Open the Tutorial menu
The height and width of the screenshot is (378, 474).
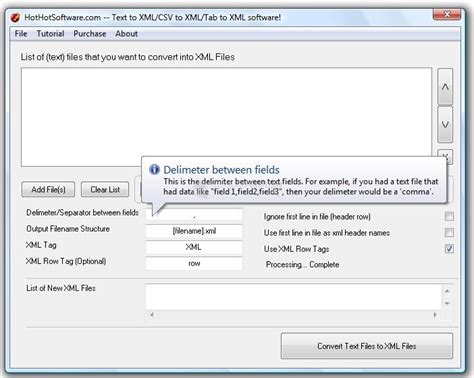(50, 34)
